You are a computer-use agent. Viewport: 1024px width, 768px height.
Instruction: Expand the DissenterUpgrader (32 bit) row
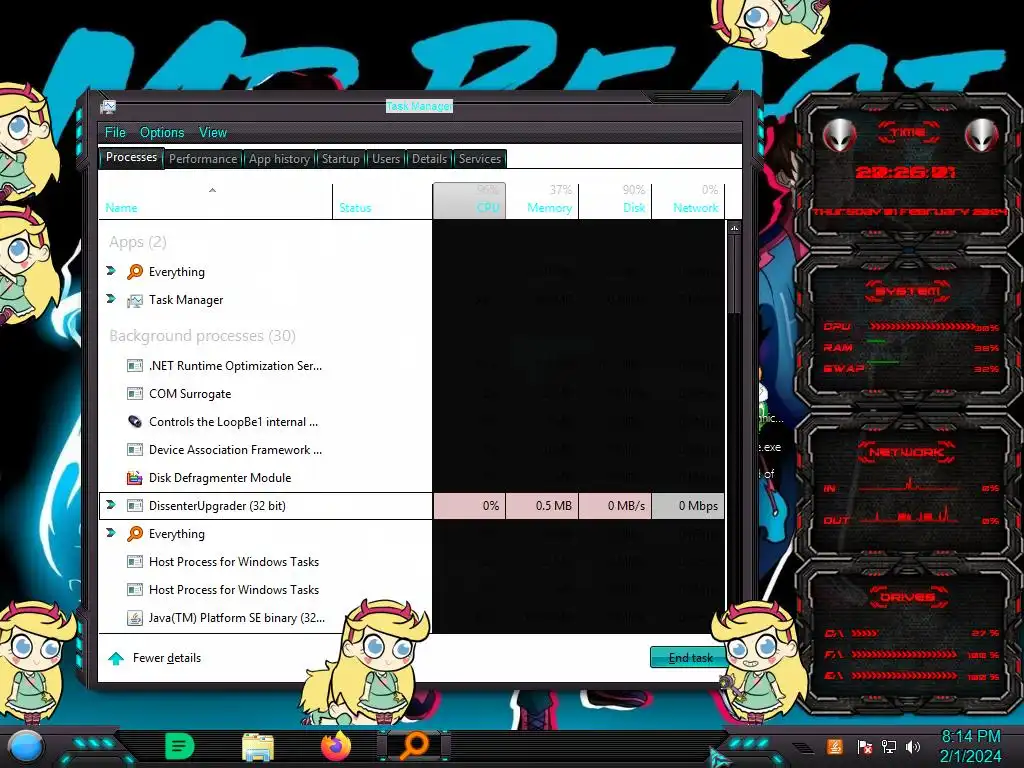pos(111,504)
